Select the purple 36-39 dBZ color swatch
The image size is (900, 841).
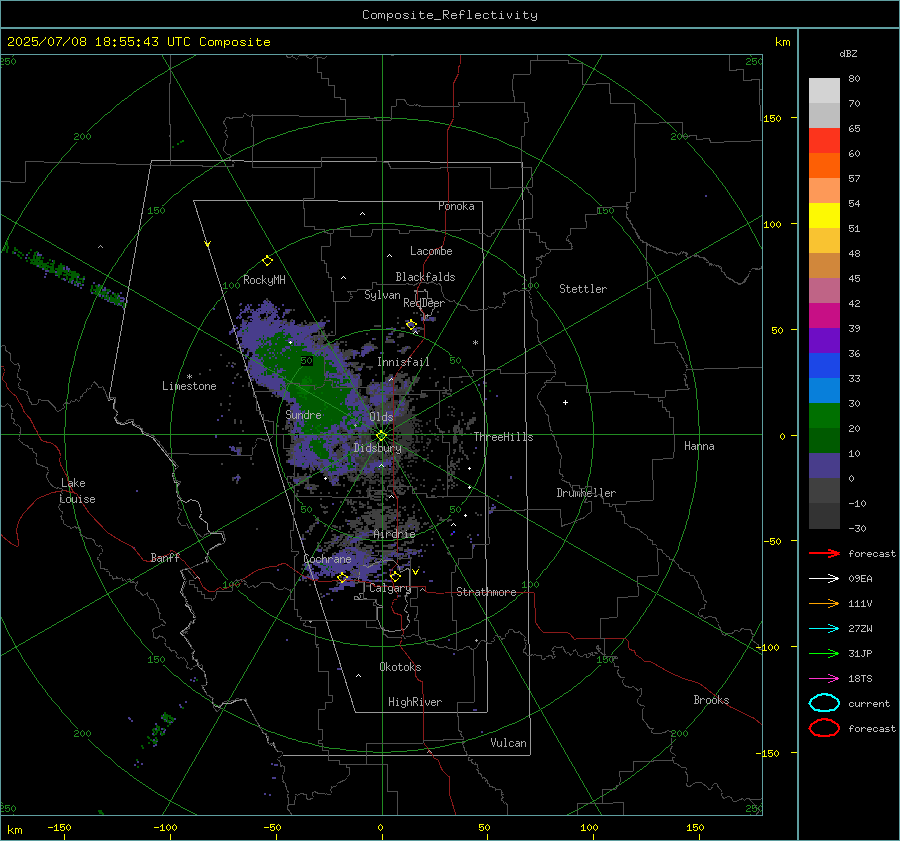[x=824, y=340]
